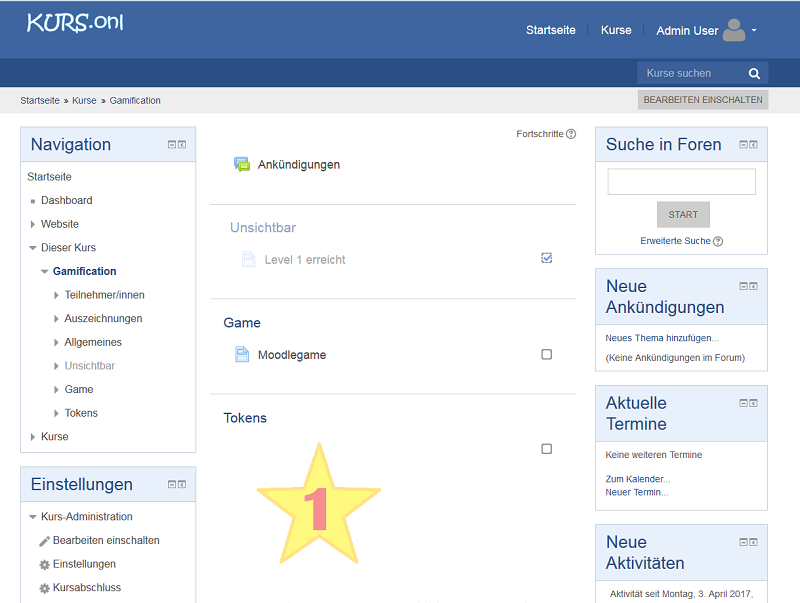Click the Moodlegame activity icon
Viewport: 800px width, 603px height.
[x=242, y=354]
